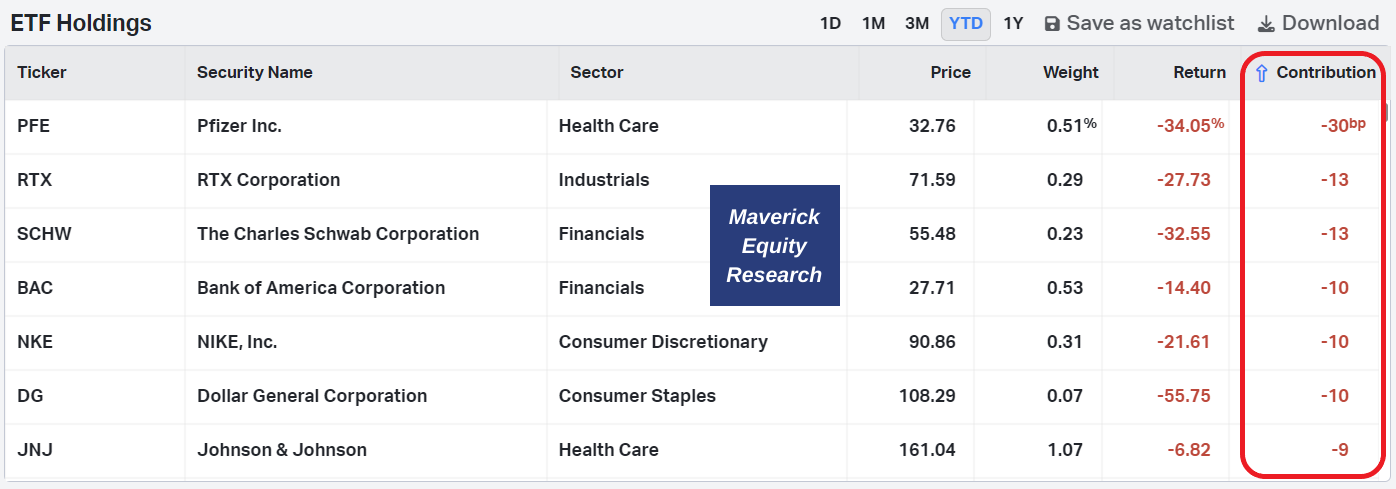Select the YTD time period

pos(966,23)
